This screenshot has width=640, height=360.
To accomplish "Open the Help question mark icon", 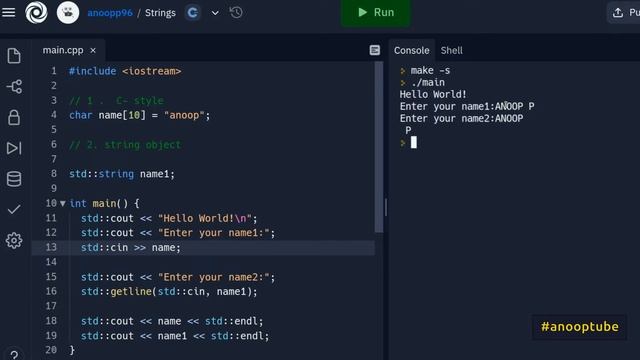I will [14, 354].
